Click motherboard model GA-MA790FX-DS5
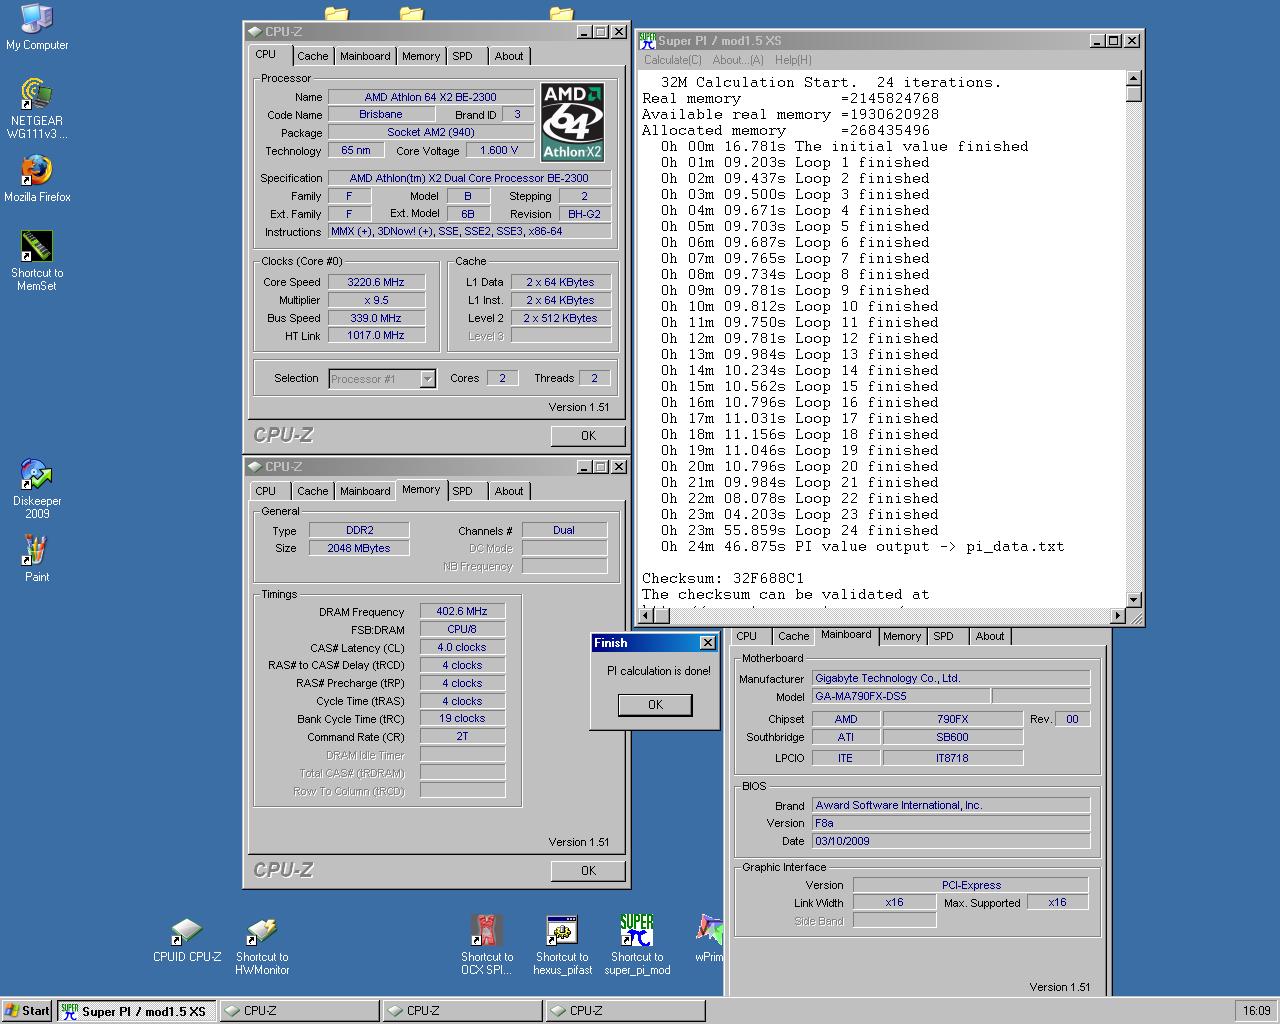1280x1024 pixels. 900,697
